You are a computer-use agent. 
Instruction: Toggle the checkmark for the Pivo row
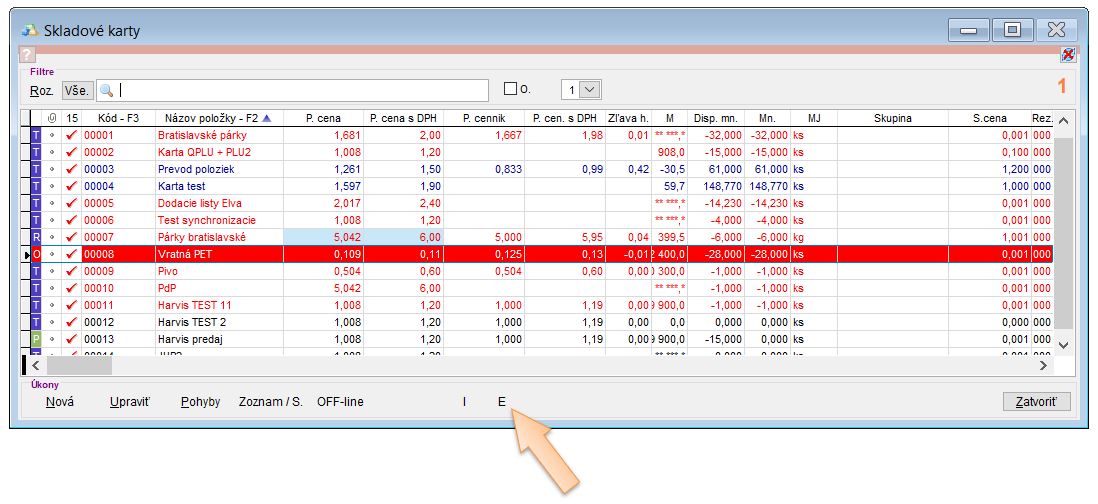point(71,271)
